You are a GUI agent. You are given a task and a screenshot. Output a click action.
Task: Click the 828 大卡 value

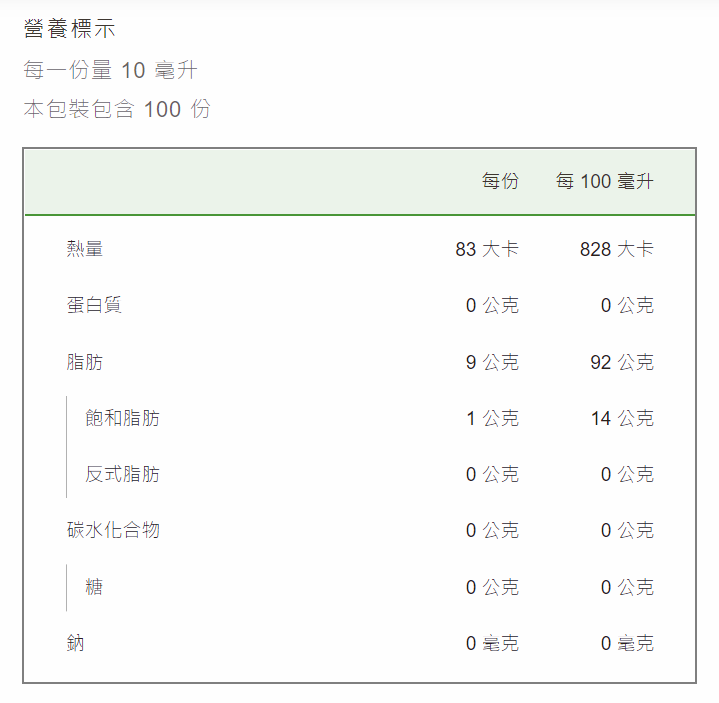click(617, 249)
